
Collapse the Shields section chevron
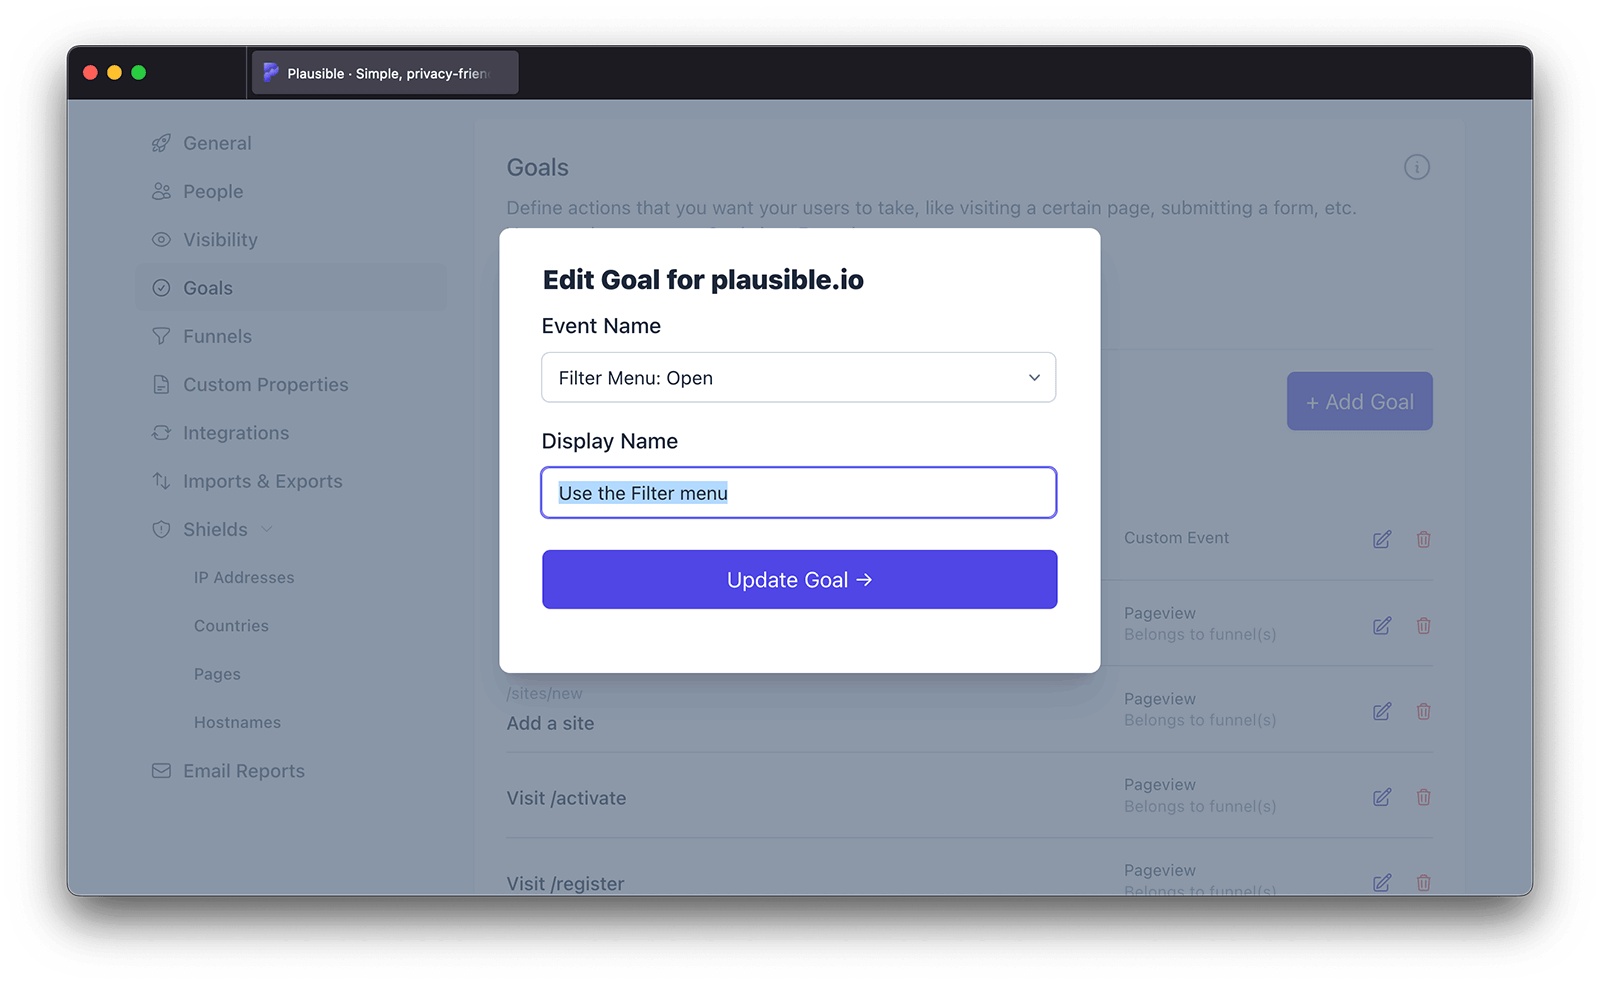[x=267, y=529]
